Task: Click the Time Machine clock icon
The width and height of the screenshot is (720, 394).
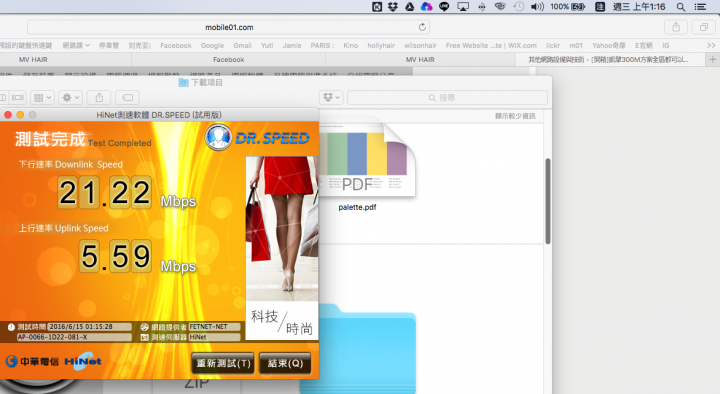Action: pos(519,6)
